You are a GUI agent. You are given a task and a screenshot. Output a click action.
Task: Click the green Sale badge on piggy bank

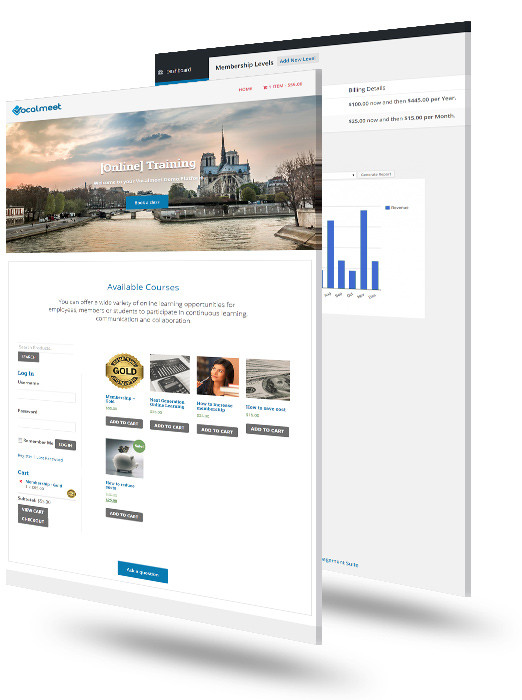pos(139,446)
